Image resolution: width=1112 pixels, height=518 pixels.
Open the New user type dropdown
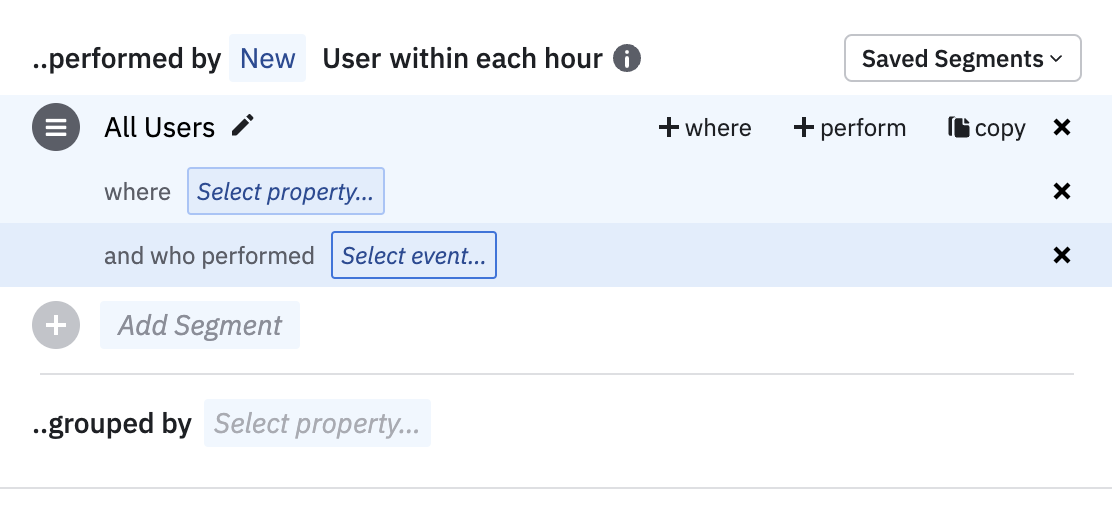pos(267,58)
